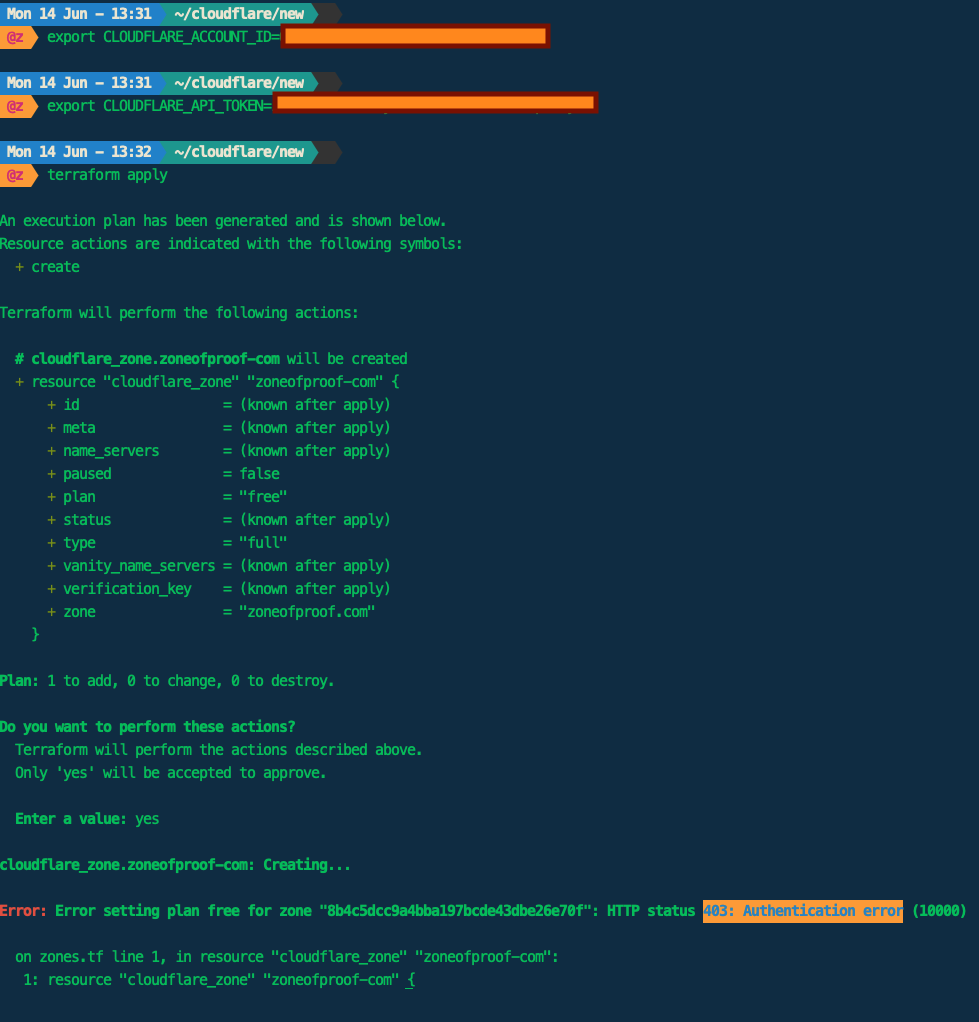Click the '+ resource "cloudflare_zone"' line in the plan
The image size is (979, 1022).
[207, 381]
